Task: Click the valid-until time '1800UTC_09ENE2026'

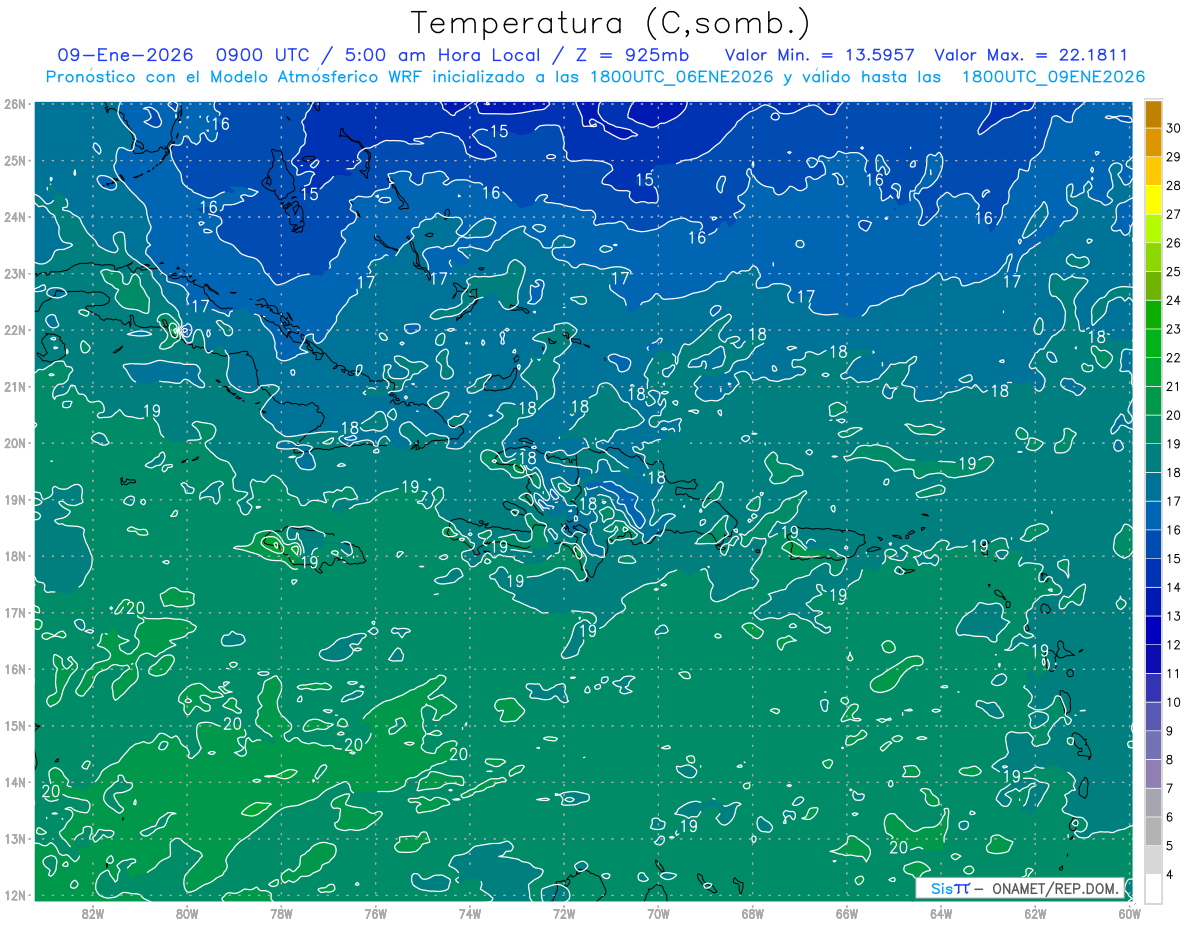Action: click(1053, 77)
